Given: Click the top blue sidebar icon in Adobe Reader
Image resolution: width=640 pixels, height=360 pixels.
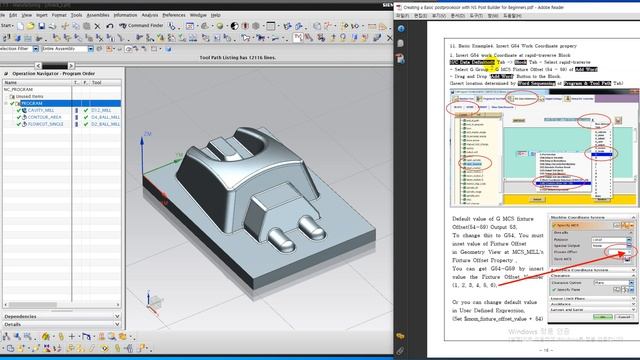Looking at the screenshot, I should click(401, 29).
